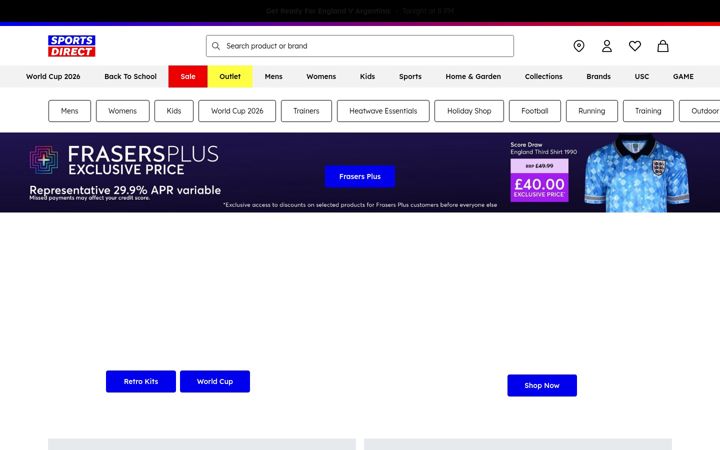
Task: Go to the USC menu item
Action: [x=641, y=76]
